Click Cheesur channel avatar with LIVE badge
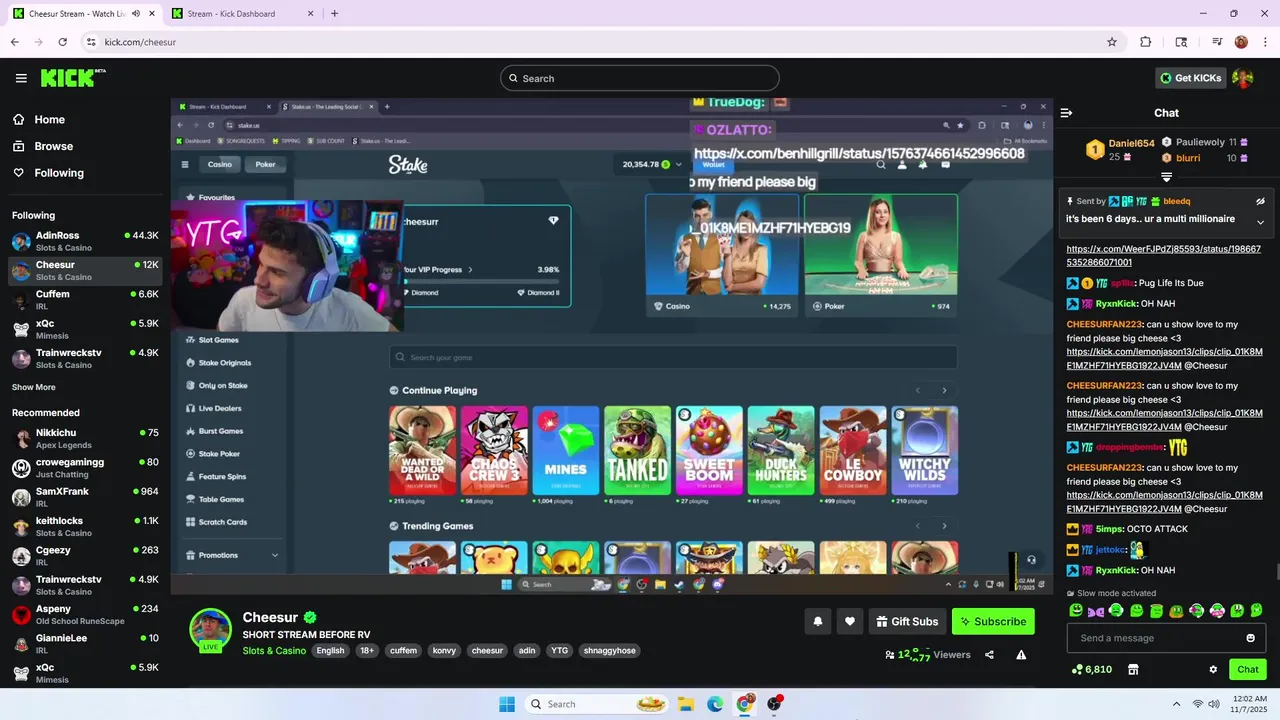The height and width of the screenshot is (720, 1280). click(x=211, y=630)
